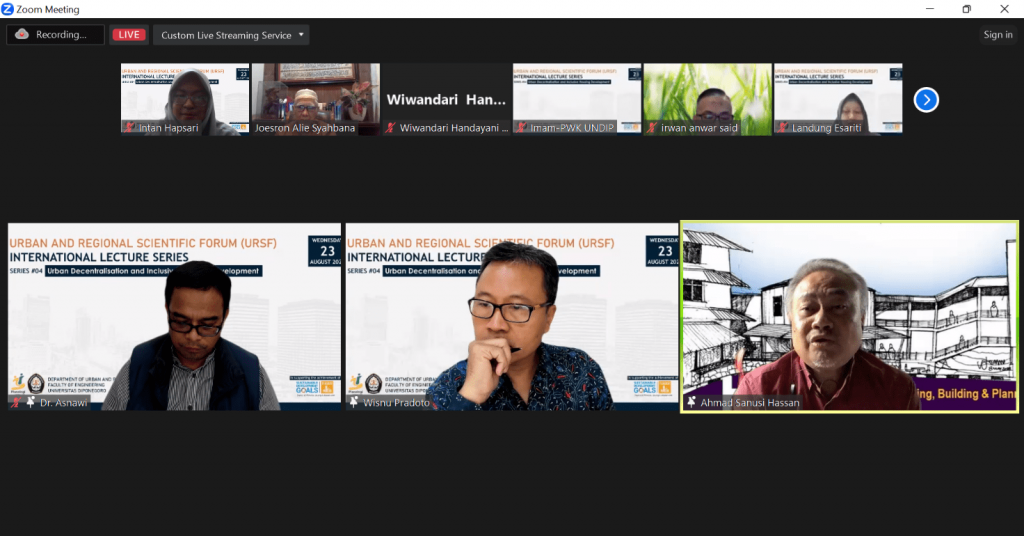
Task: Click the red LIVE badge
Action: point(128,35)
